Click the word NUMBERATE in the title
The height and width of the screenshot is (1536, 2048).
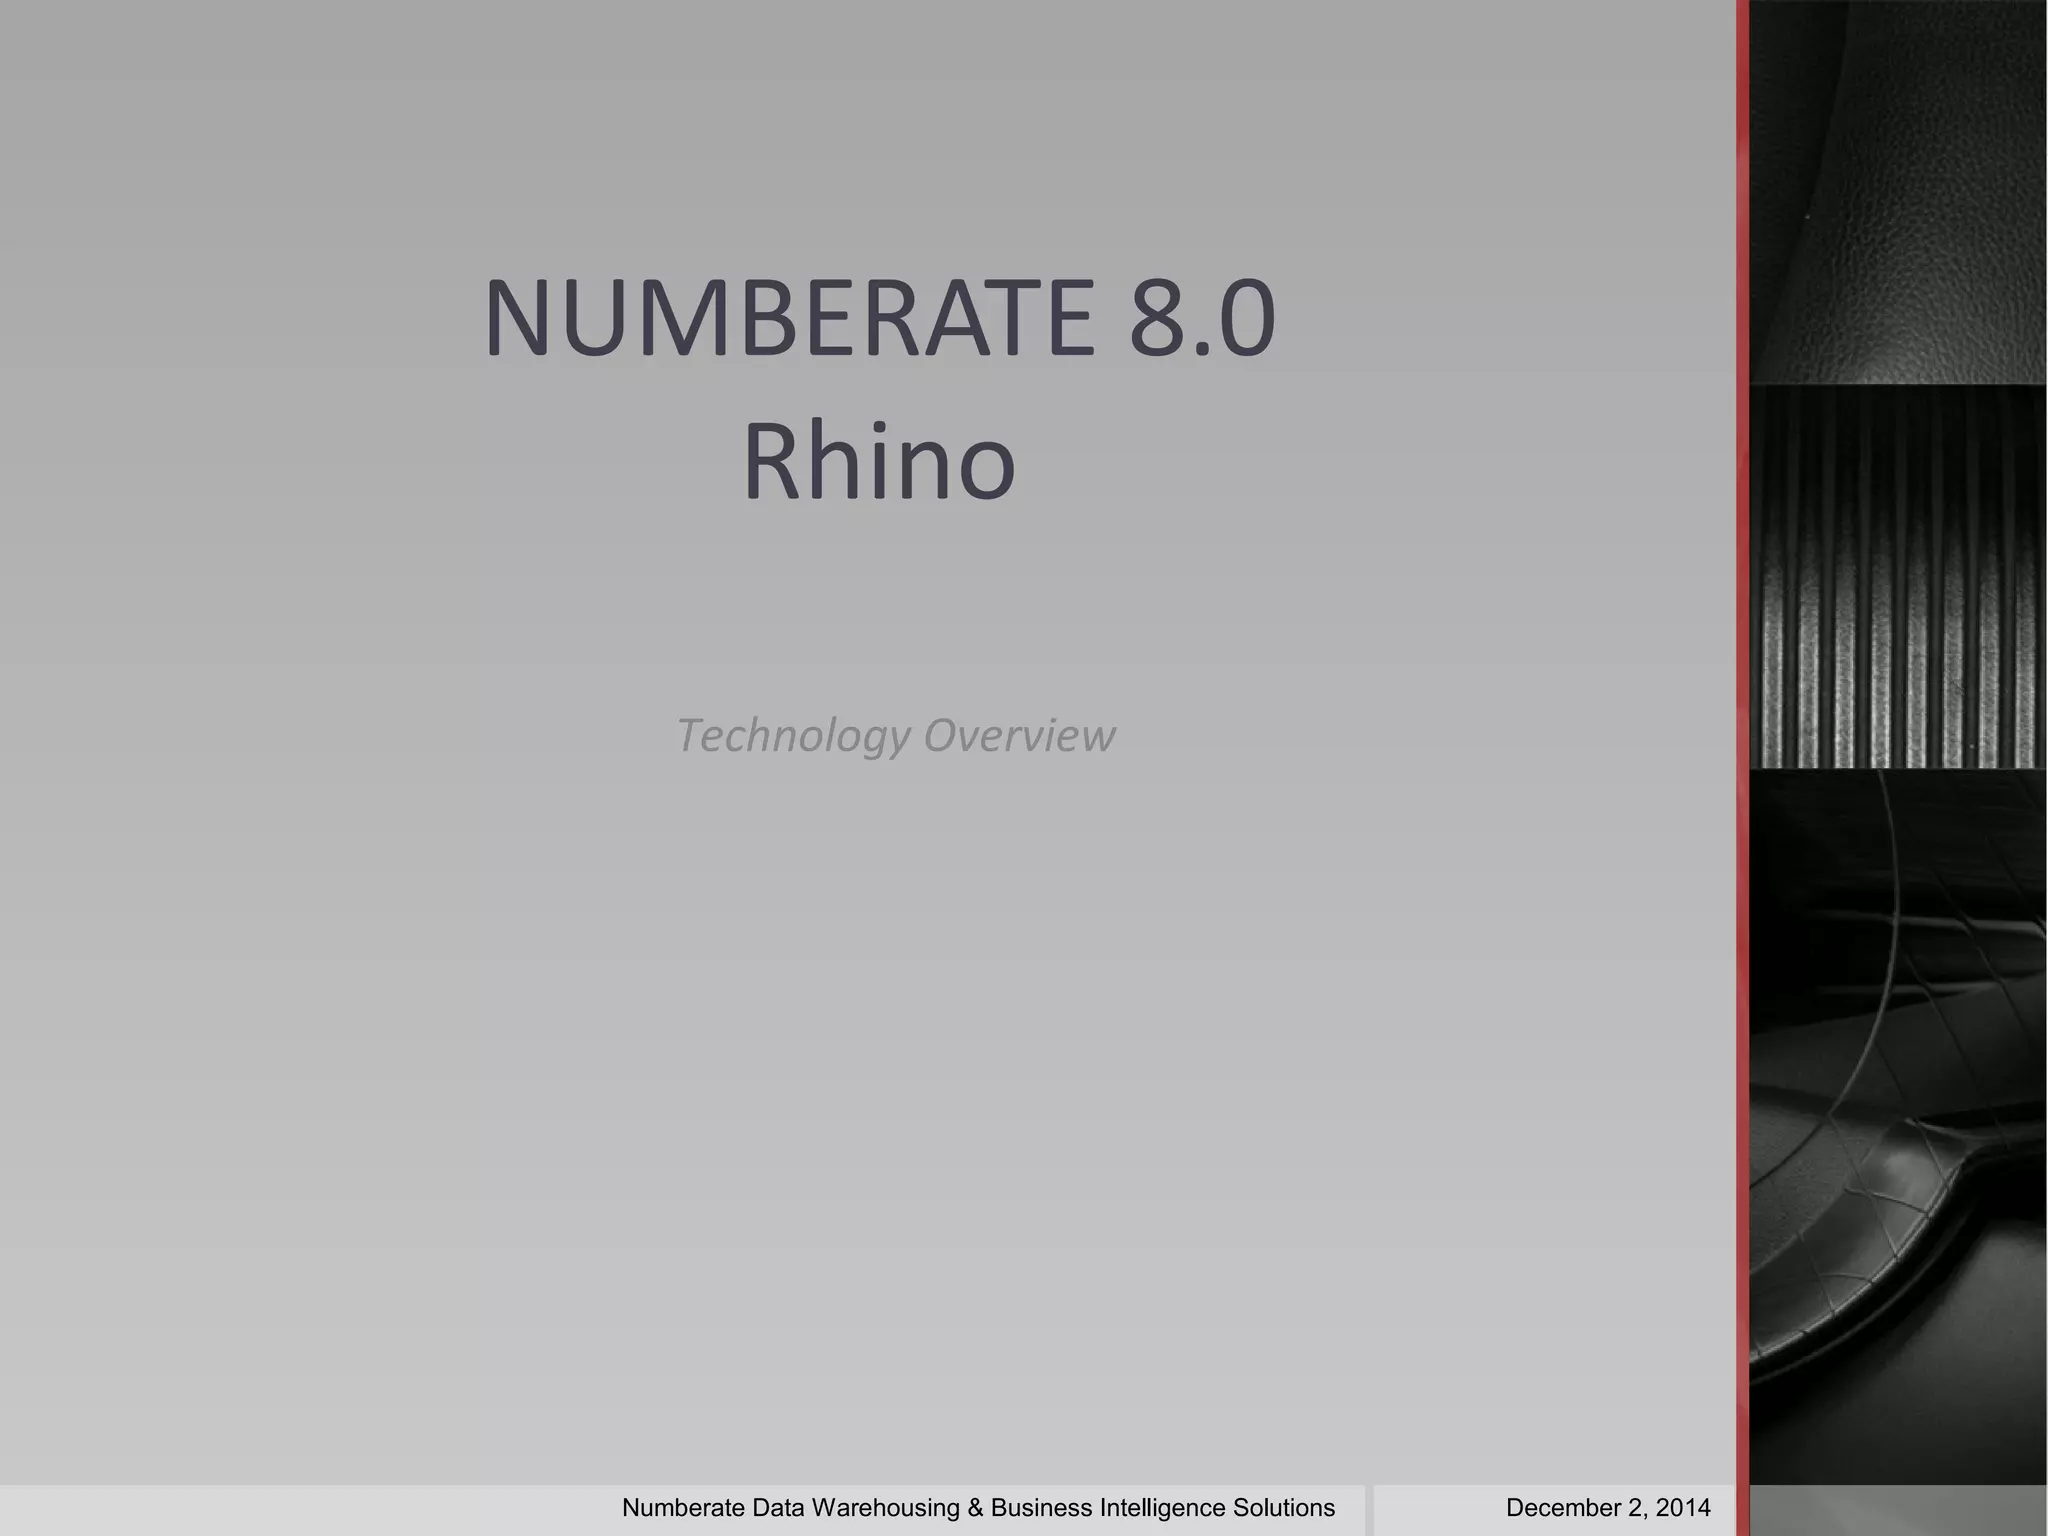[790, 318]
